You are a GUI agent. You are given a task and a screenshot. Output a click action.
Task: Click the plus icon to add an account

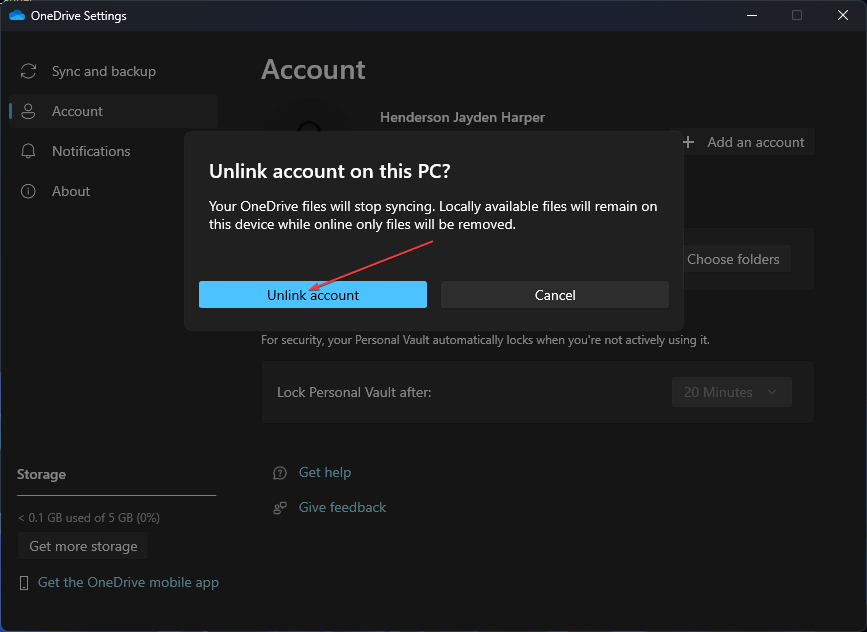(x=688, y=142)
